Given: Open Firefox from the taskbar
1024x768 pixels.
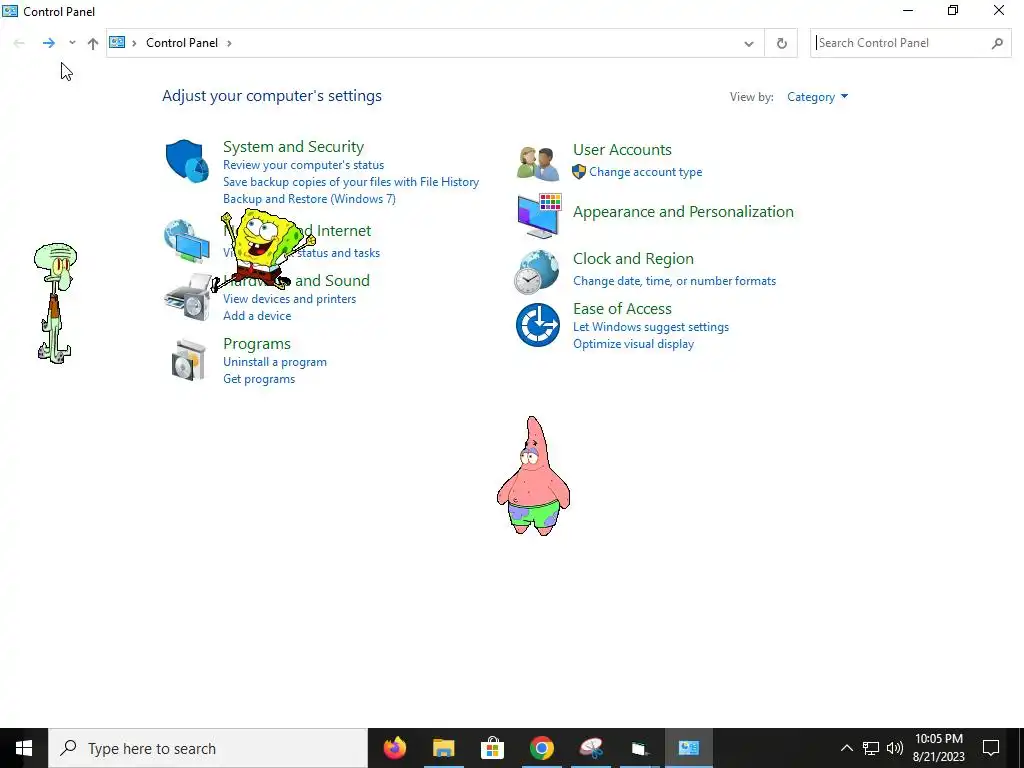Looking at the screenshot, I should pos(394,748).
